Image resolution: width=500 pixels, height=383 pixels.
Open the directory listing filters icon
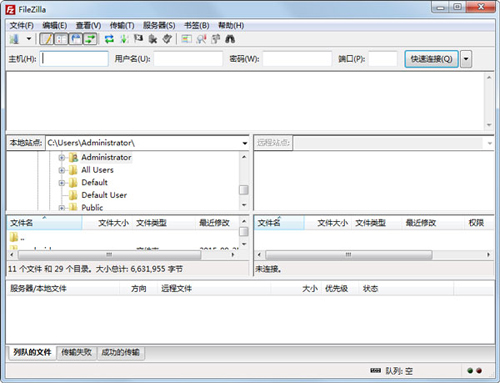point(186,39)
